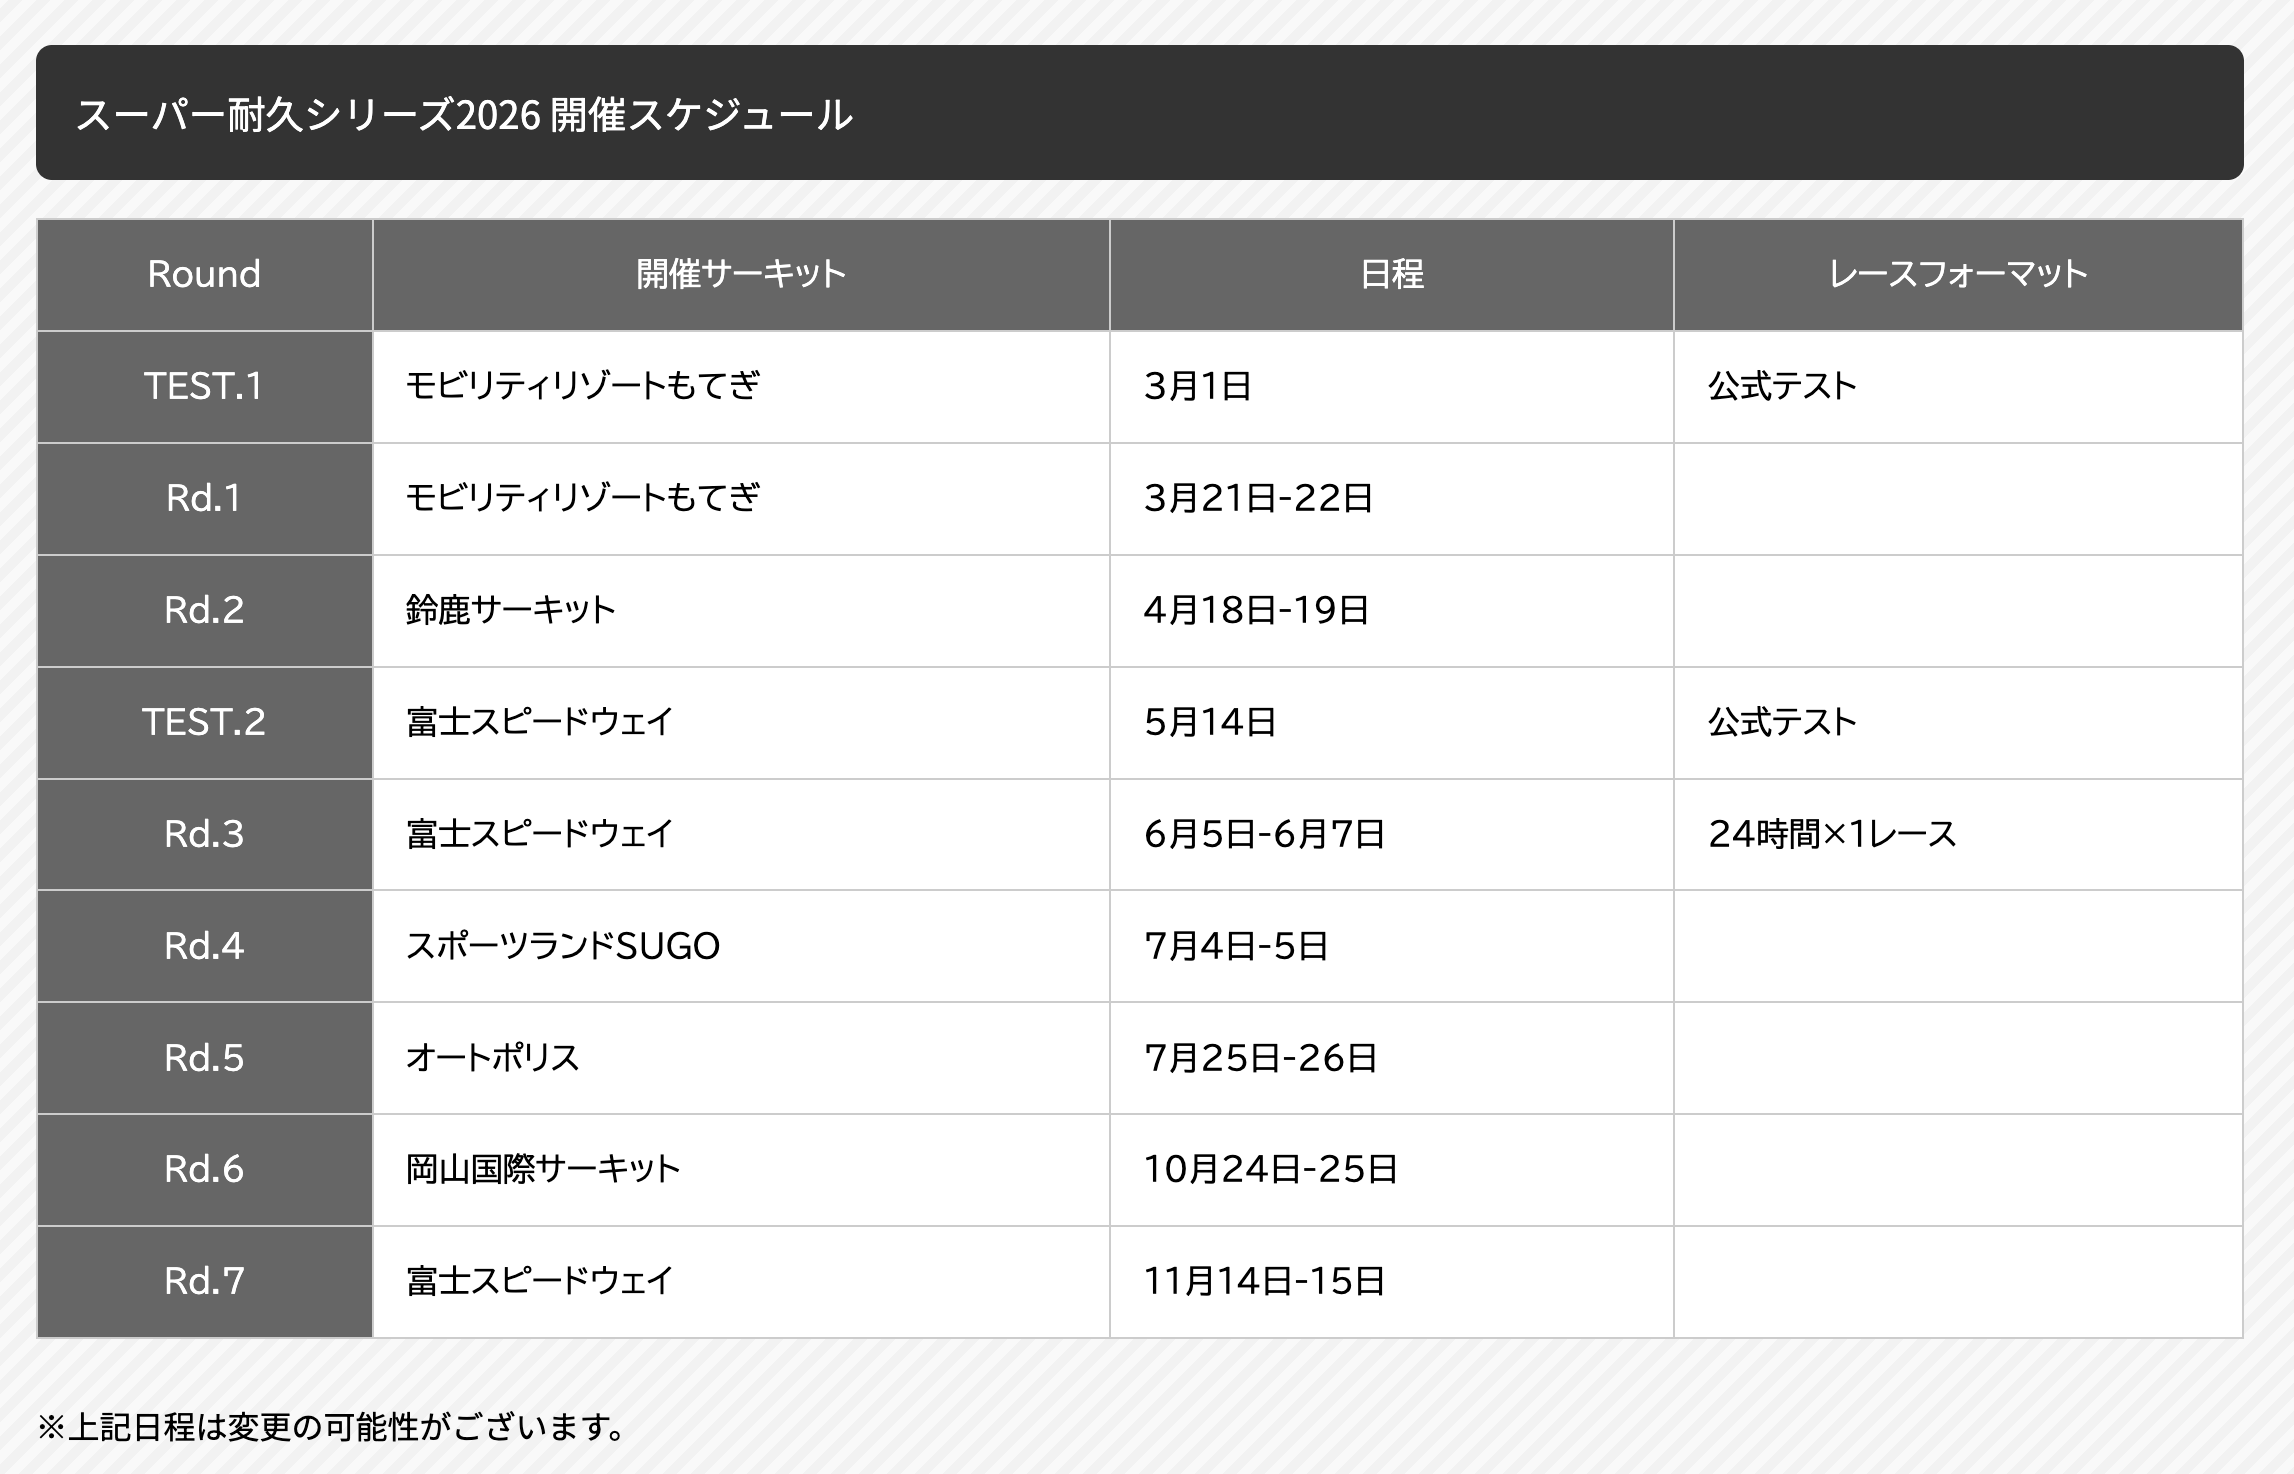Click the 6月5日-6月7日 date cell

click(x=1264, y=834)
